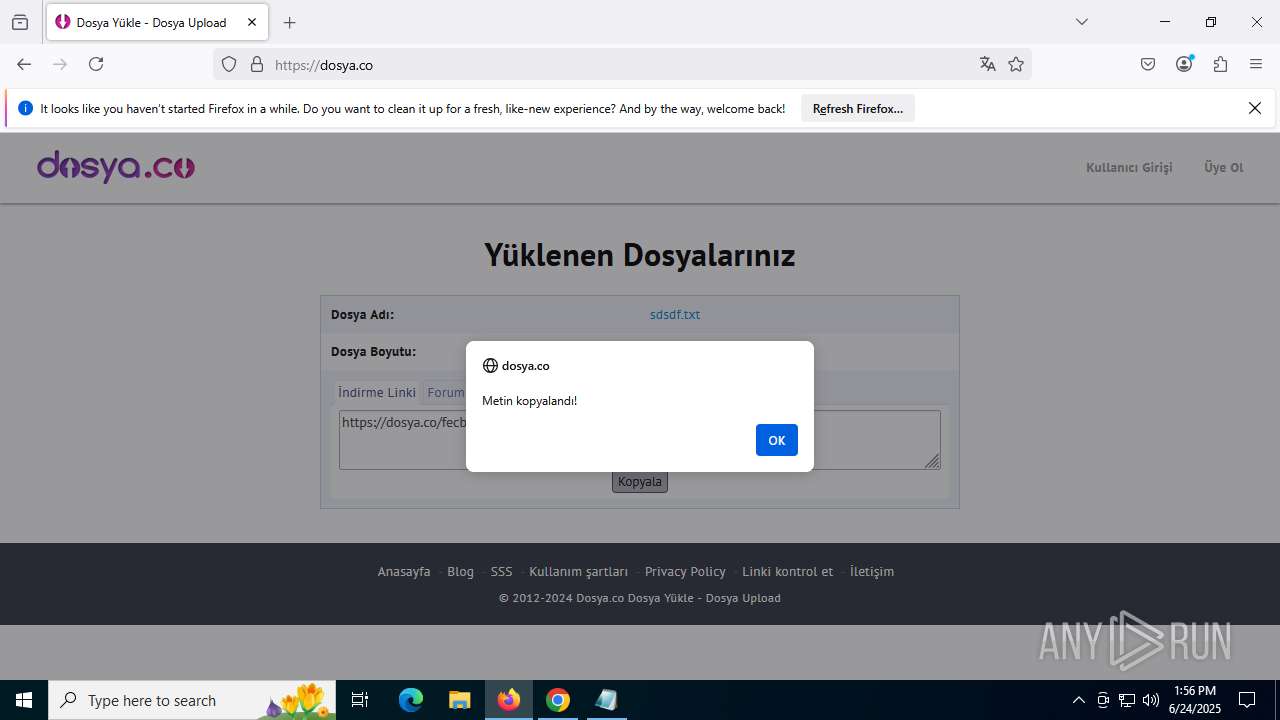Open the sdsdf.txt file link
1280x720 pixels.
click(675, 314)
